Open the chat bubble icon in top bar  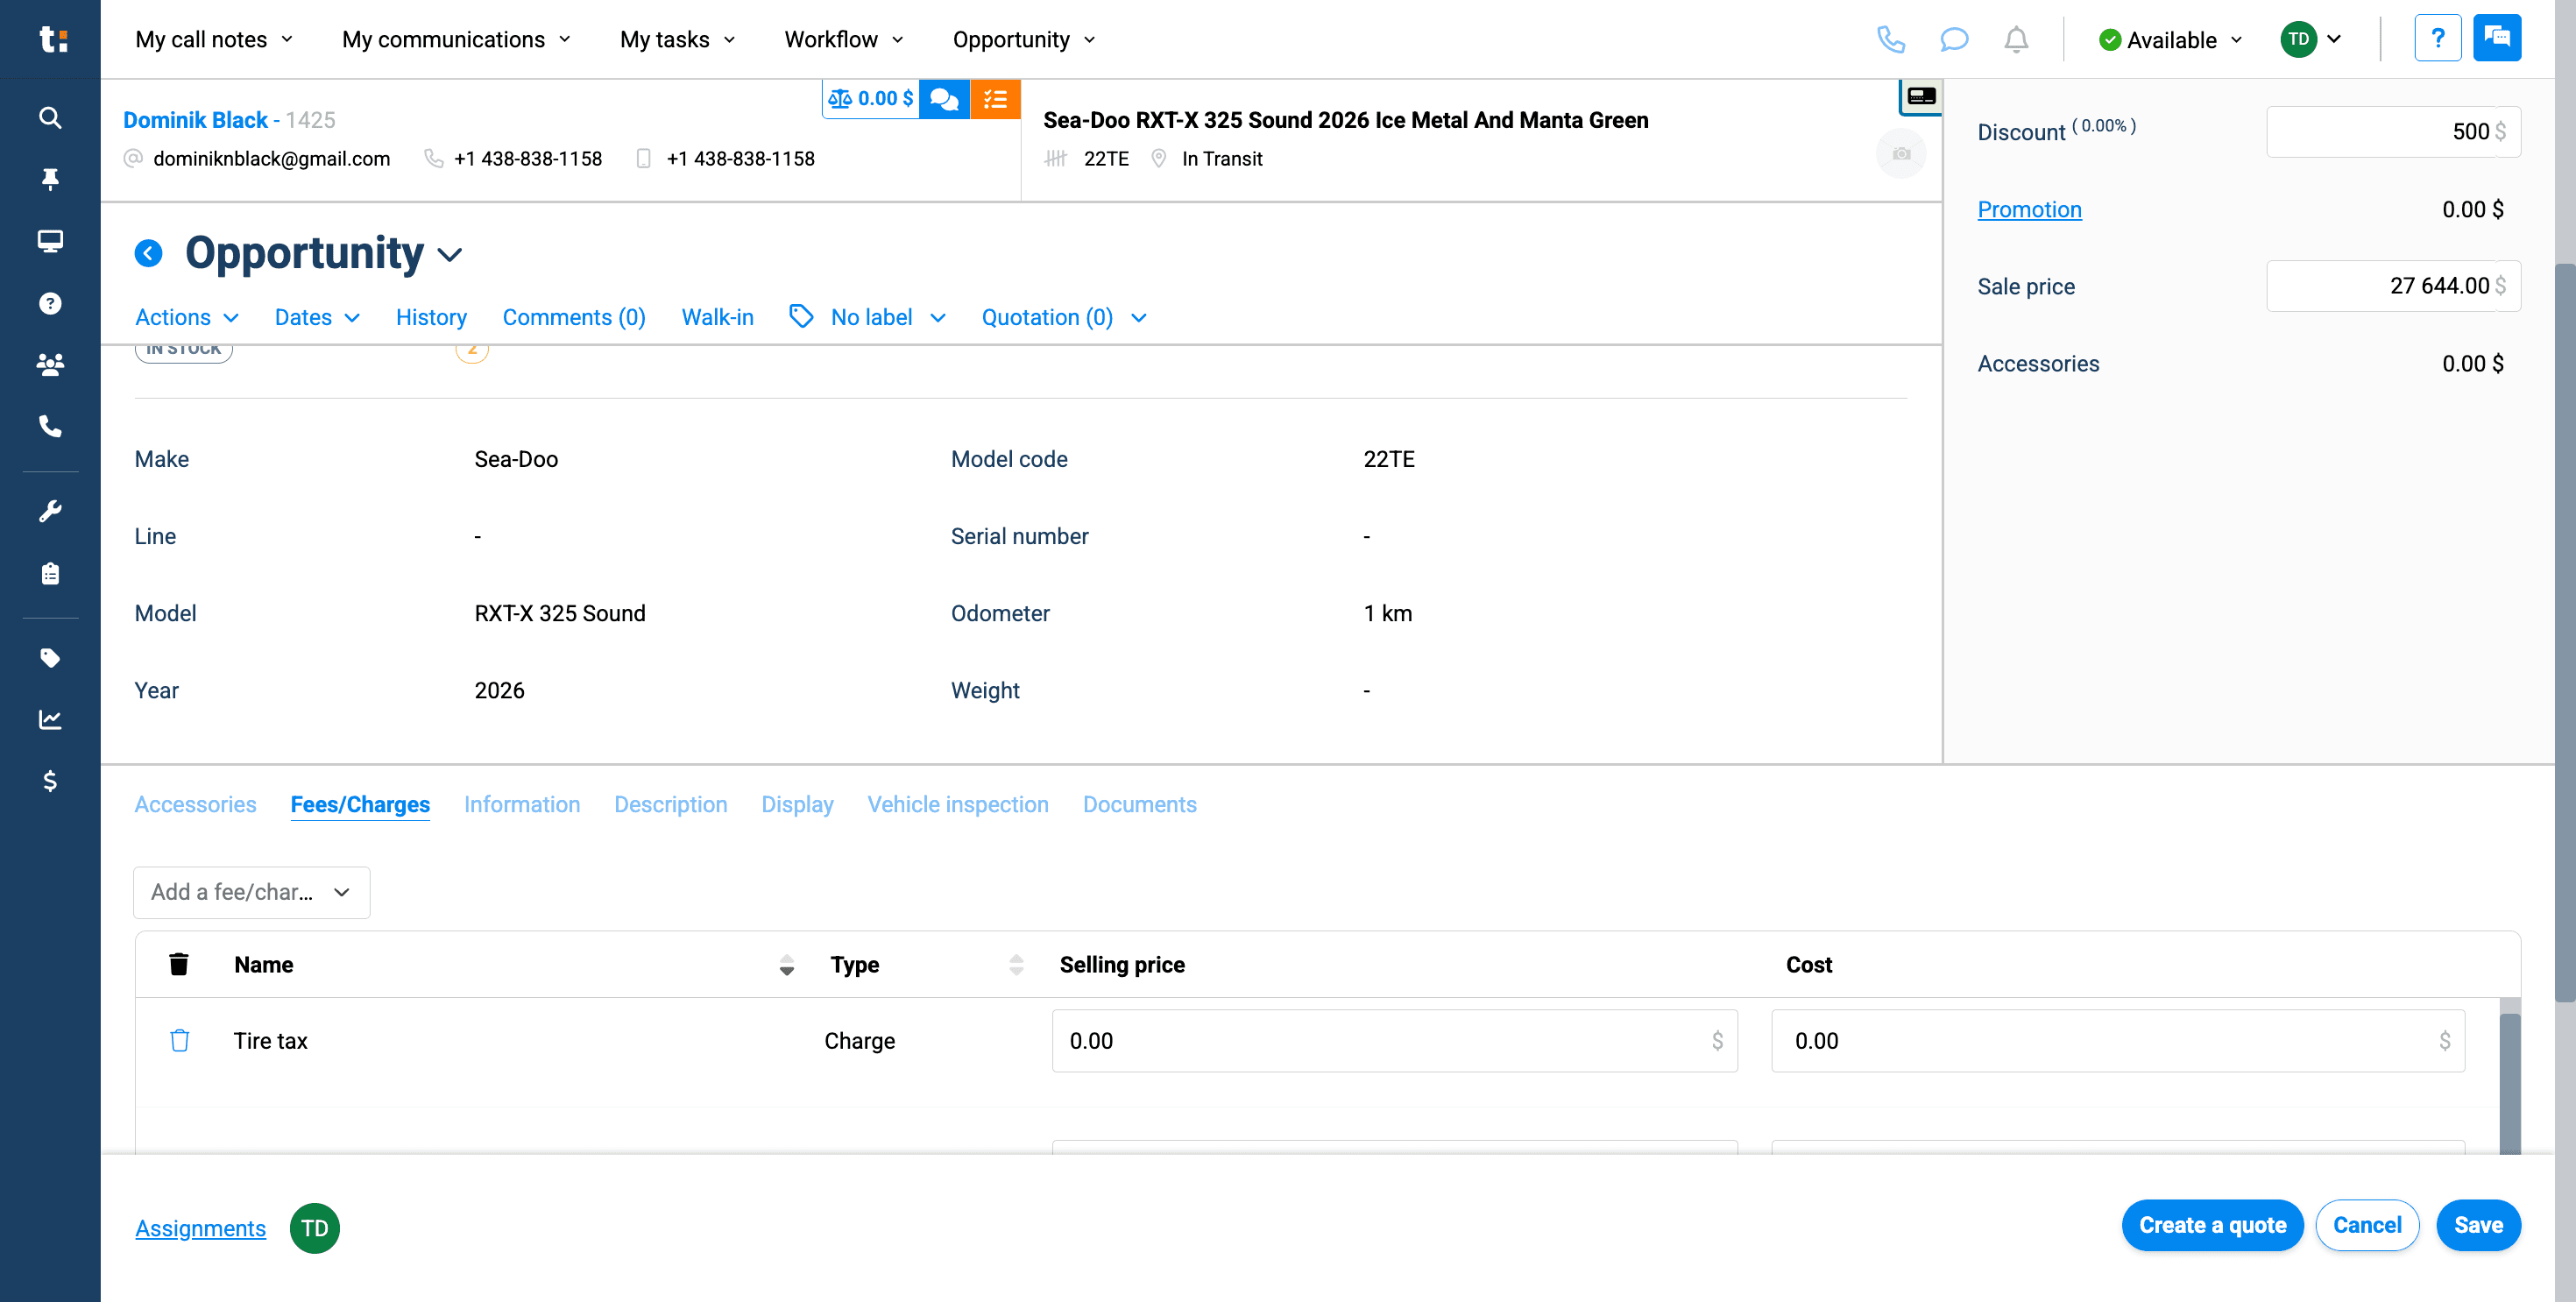(x=1954, y=40)
